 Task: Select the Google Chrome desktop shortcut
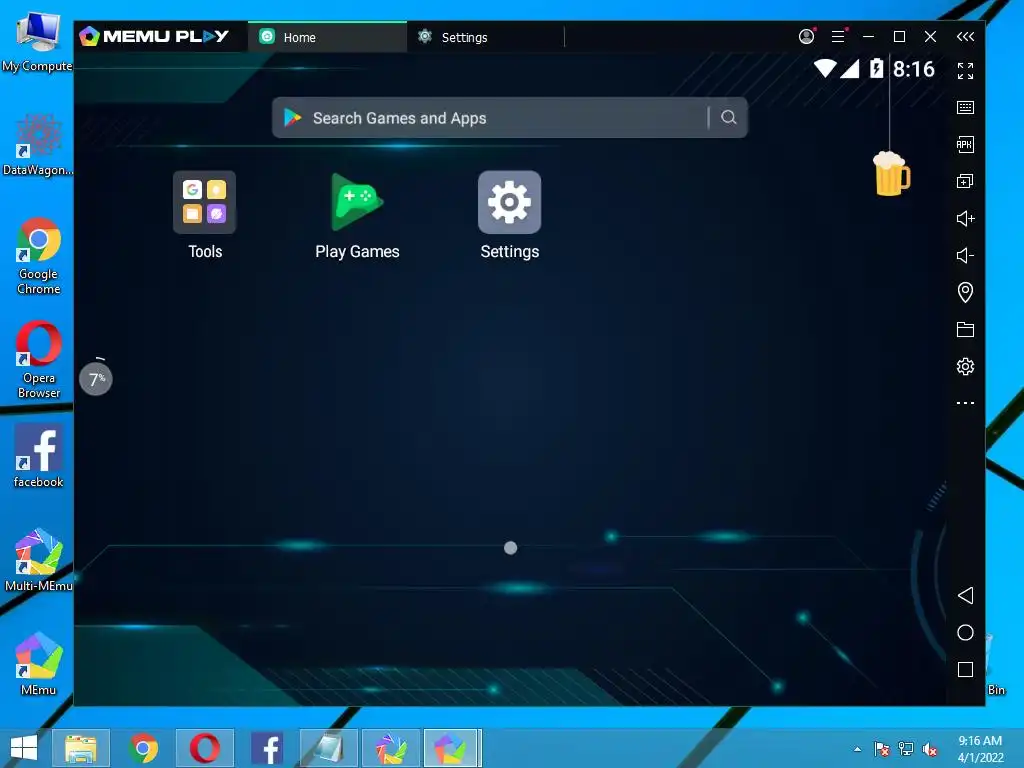[39, 256]
